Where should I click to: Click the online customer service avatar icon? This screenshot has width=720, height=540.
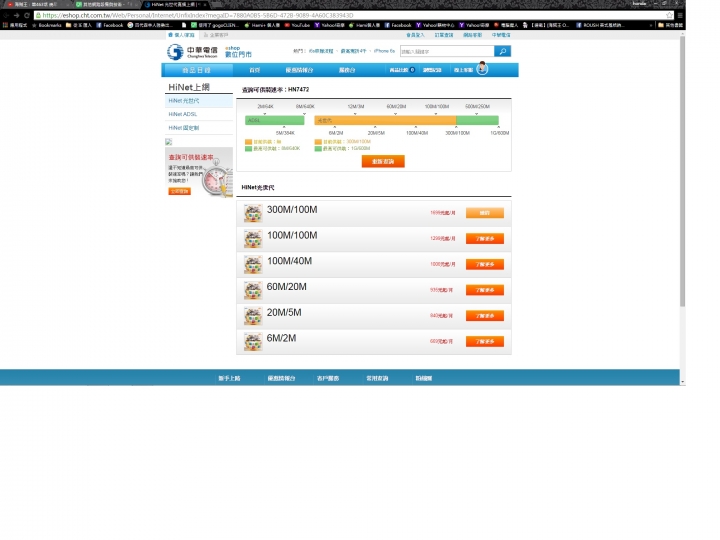[482, 68]
